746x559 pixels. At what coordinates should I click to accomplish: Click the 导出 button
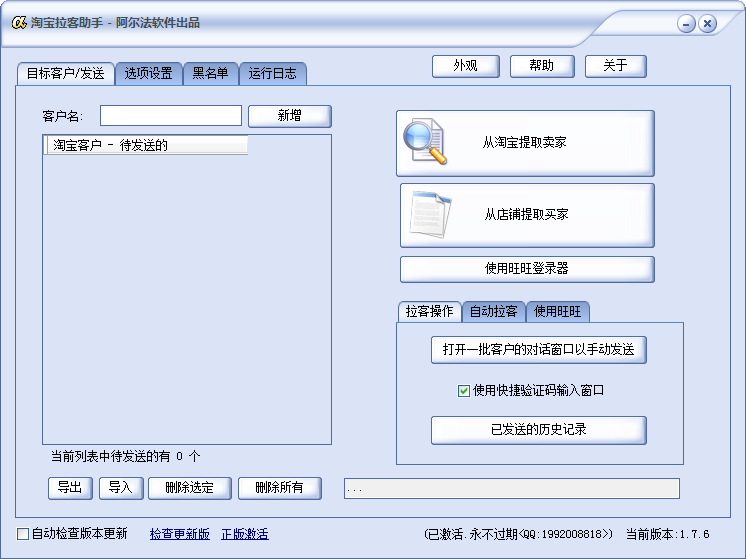click(70, 488)
